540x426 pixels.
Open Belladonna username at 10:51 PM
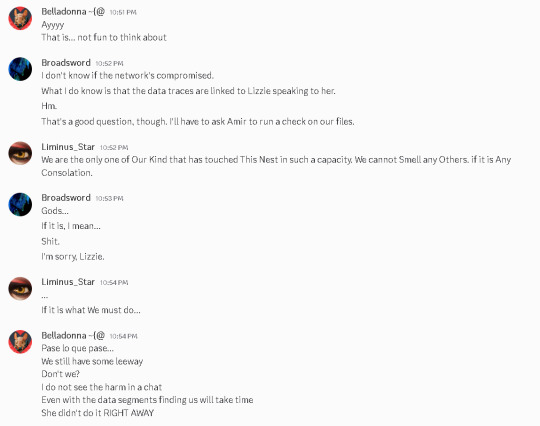pyautogui.click(x=73, y=12)
